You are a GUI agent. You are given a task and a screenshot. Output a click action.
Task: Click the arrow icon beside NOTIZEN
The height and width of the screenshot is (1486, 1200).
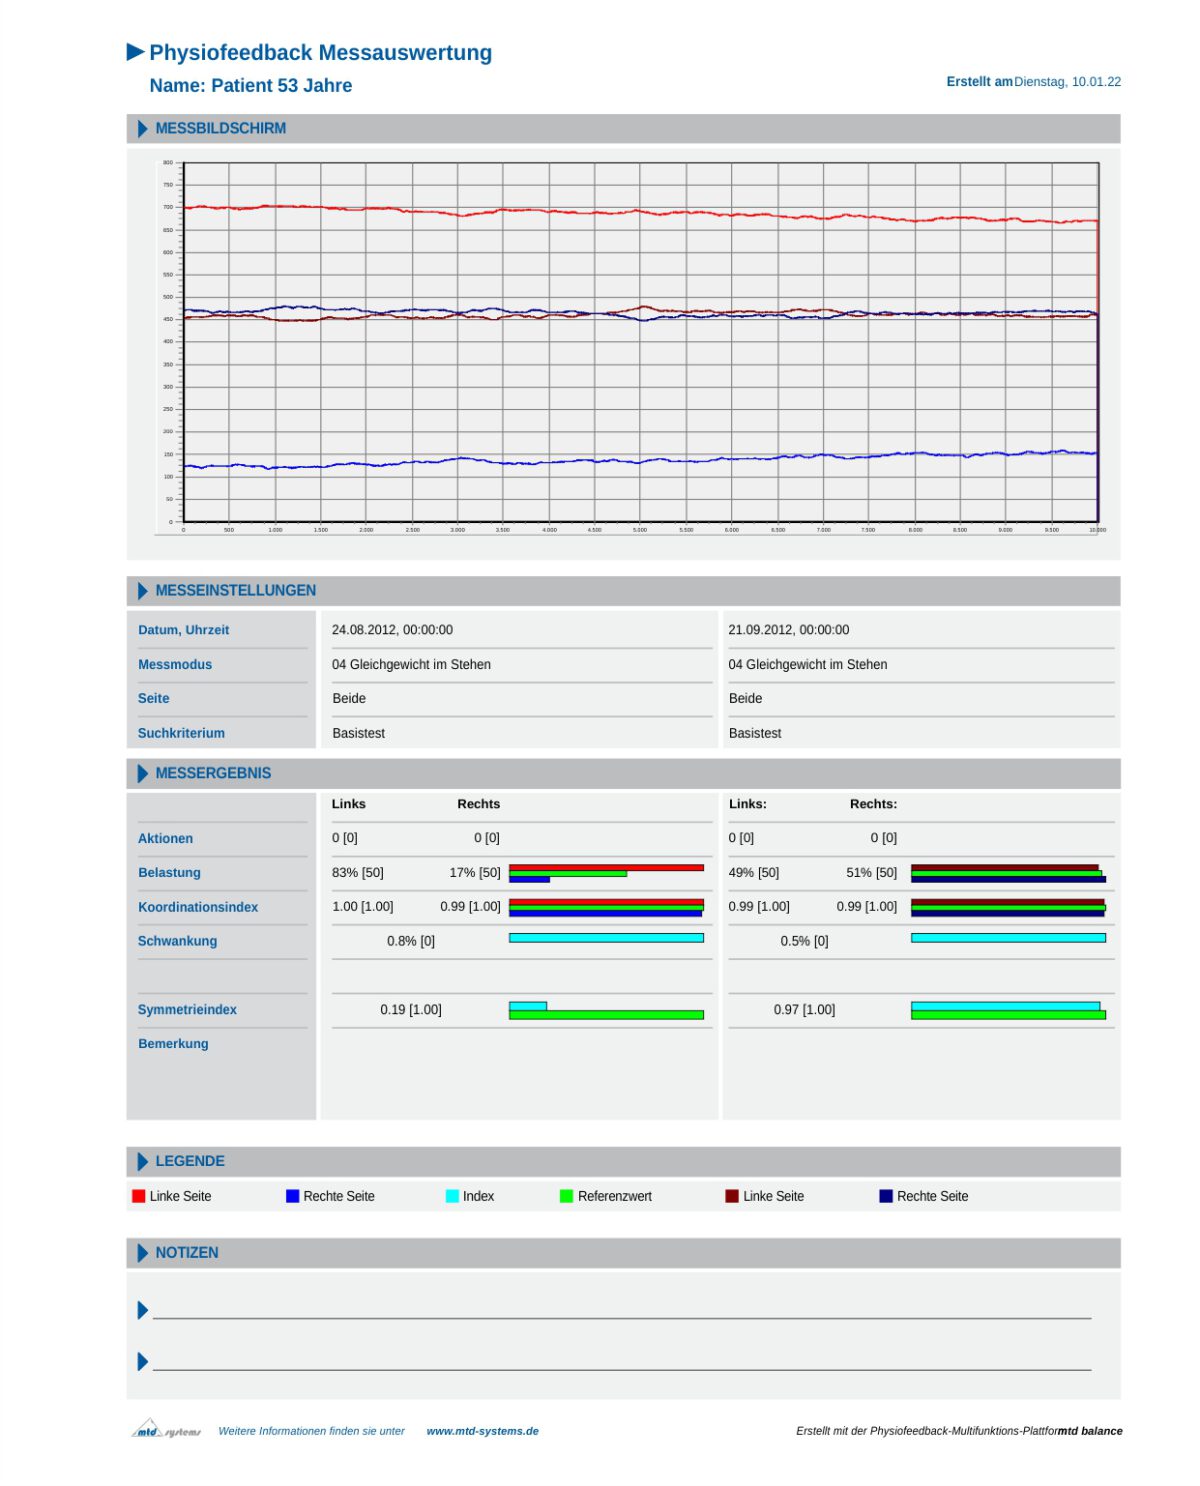(141, 1252)
